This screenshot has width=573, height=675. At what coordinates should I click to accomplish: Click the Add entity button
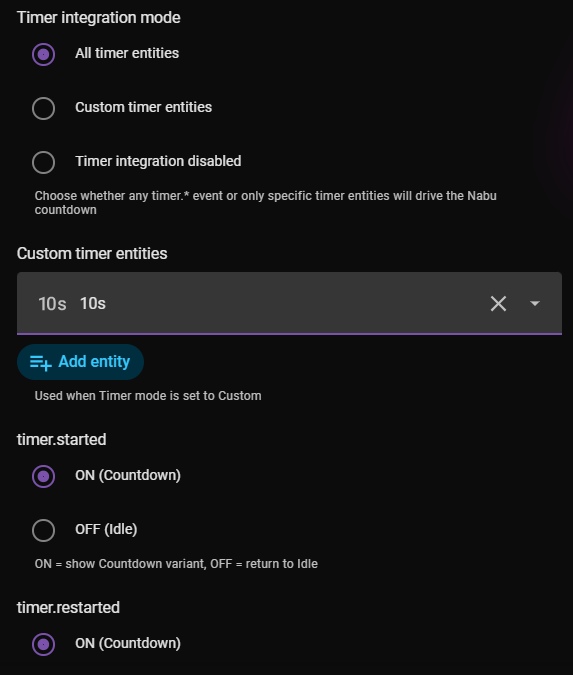80,362
